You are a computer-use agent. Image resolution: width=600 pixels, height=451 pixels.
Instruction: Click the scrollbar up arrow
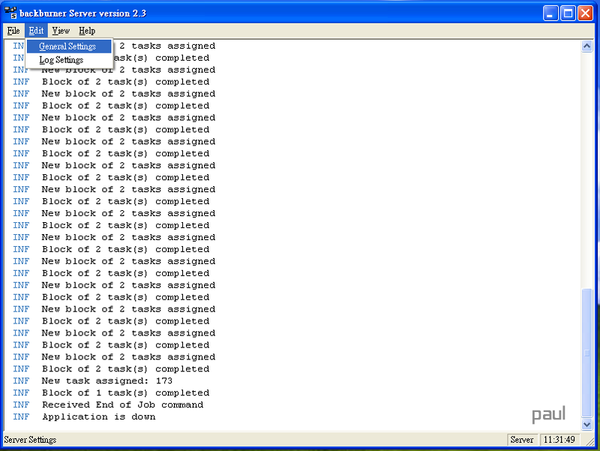coord(587,47)
